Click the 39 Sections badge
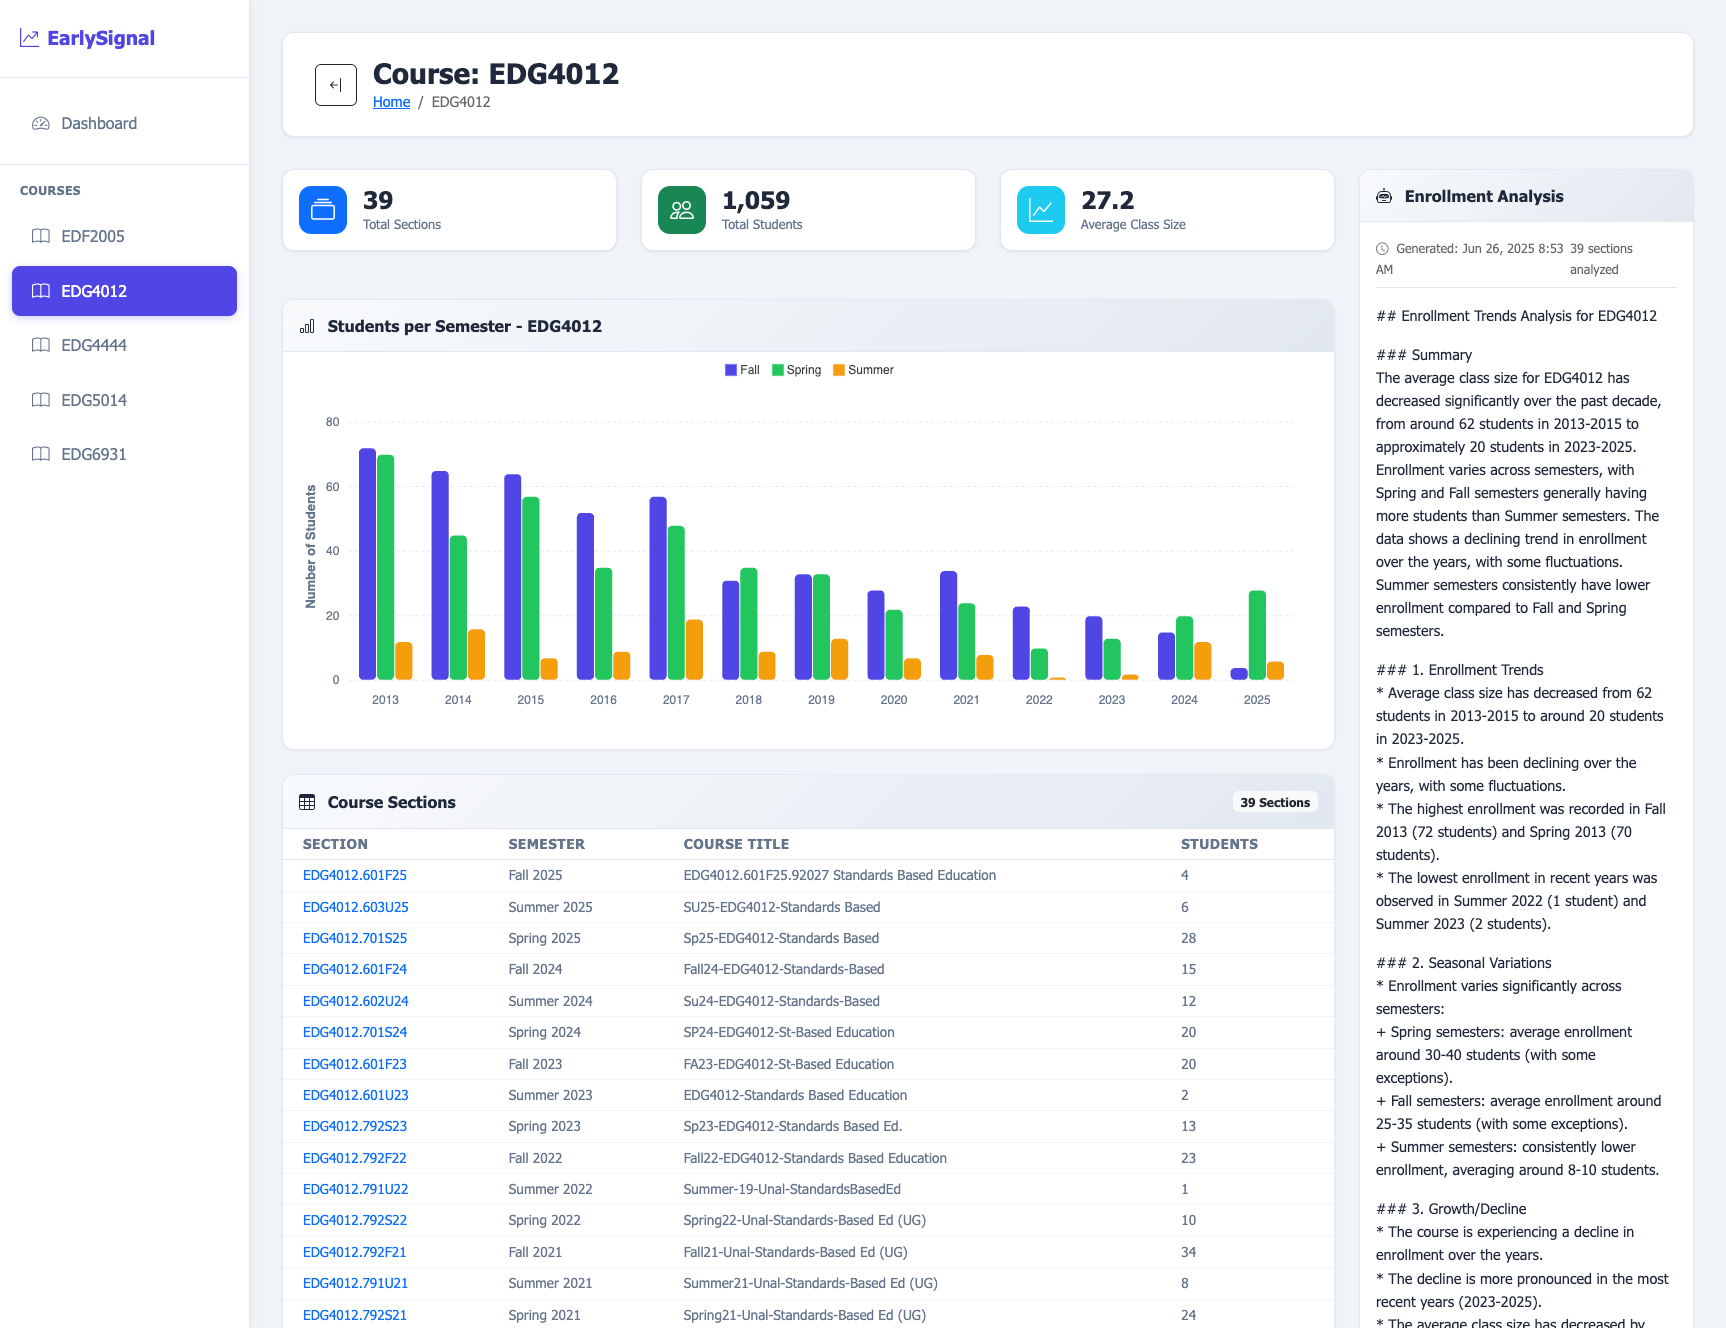Image resolution: width=1726 pixels, height=1328 pixels. click(1274, 803)
